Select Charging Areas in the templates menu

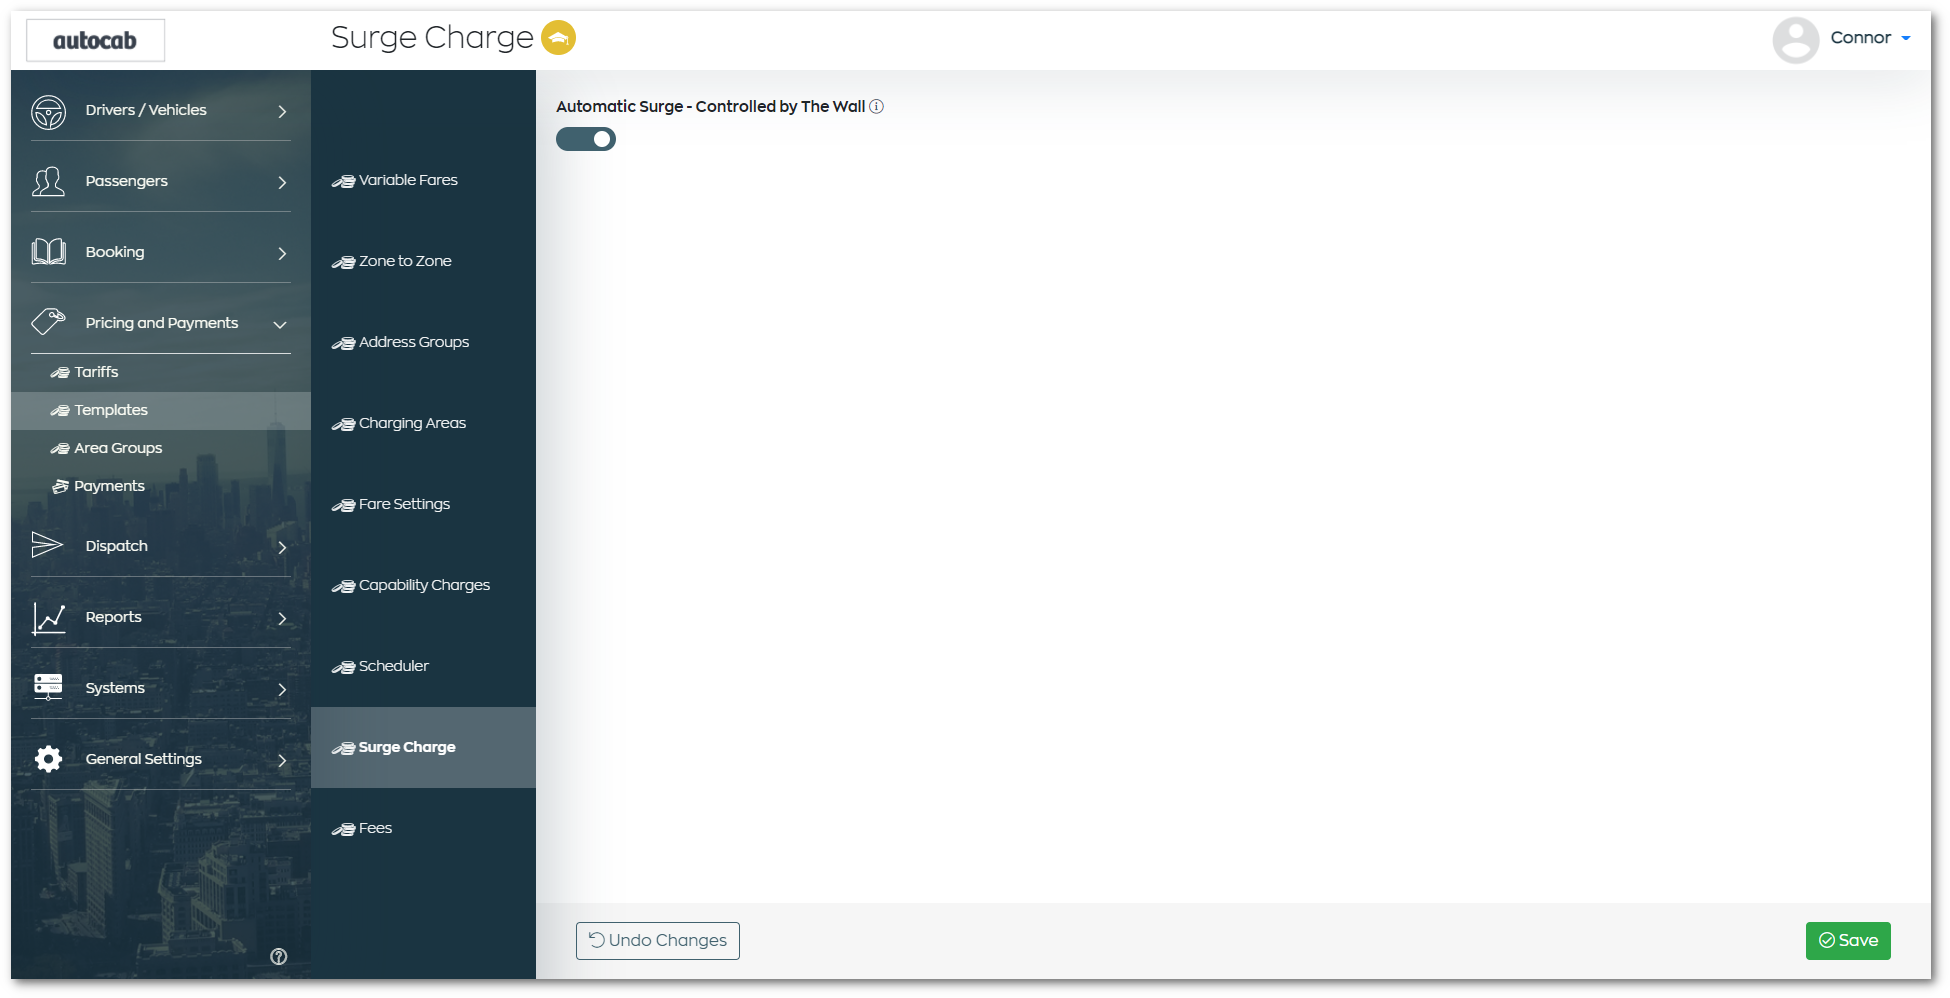point(423,423)
